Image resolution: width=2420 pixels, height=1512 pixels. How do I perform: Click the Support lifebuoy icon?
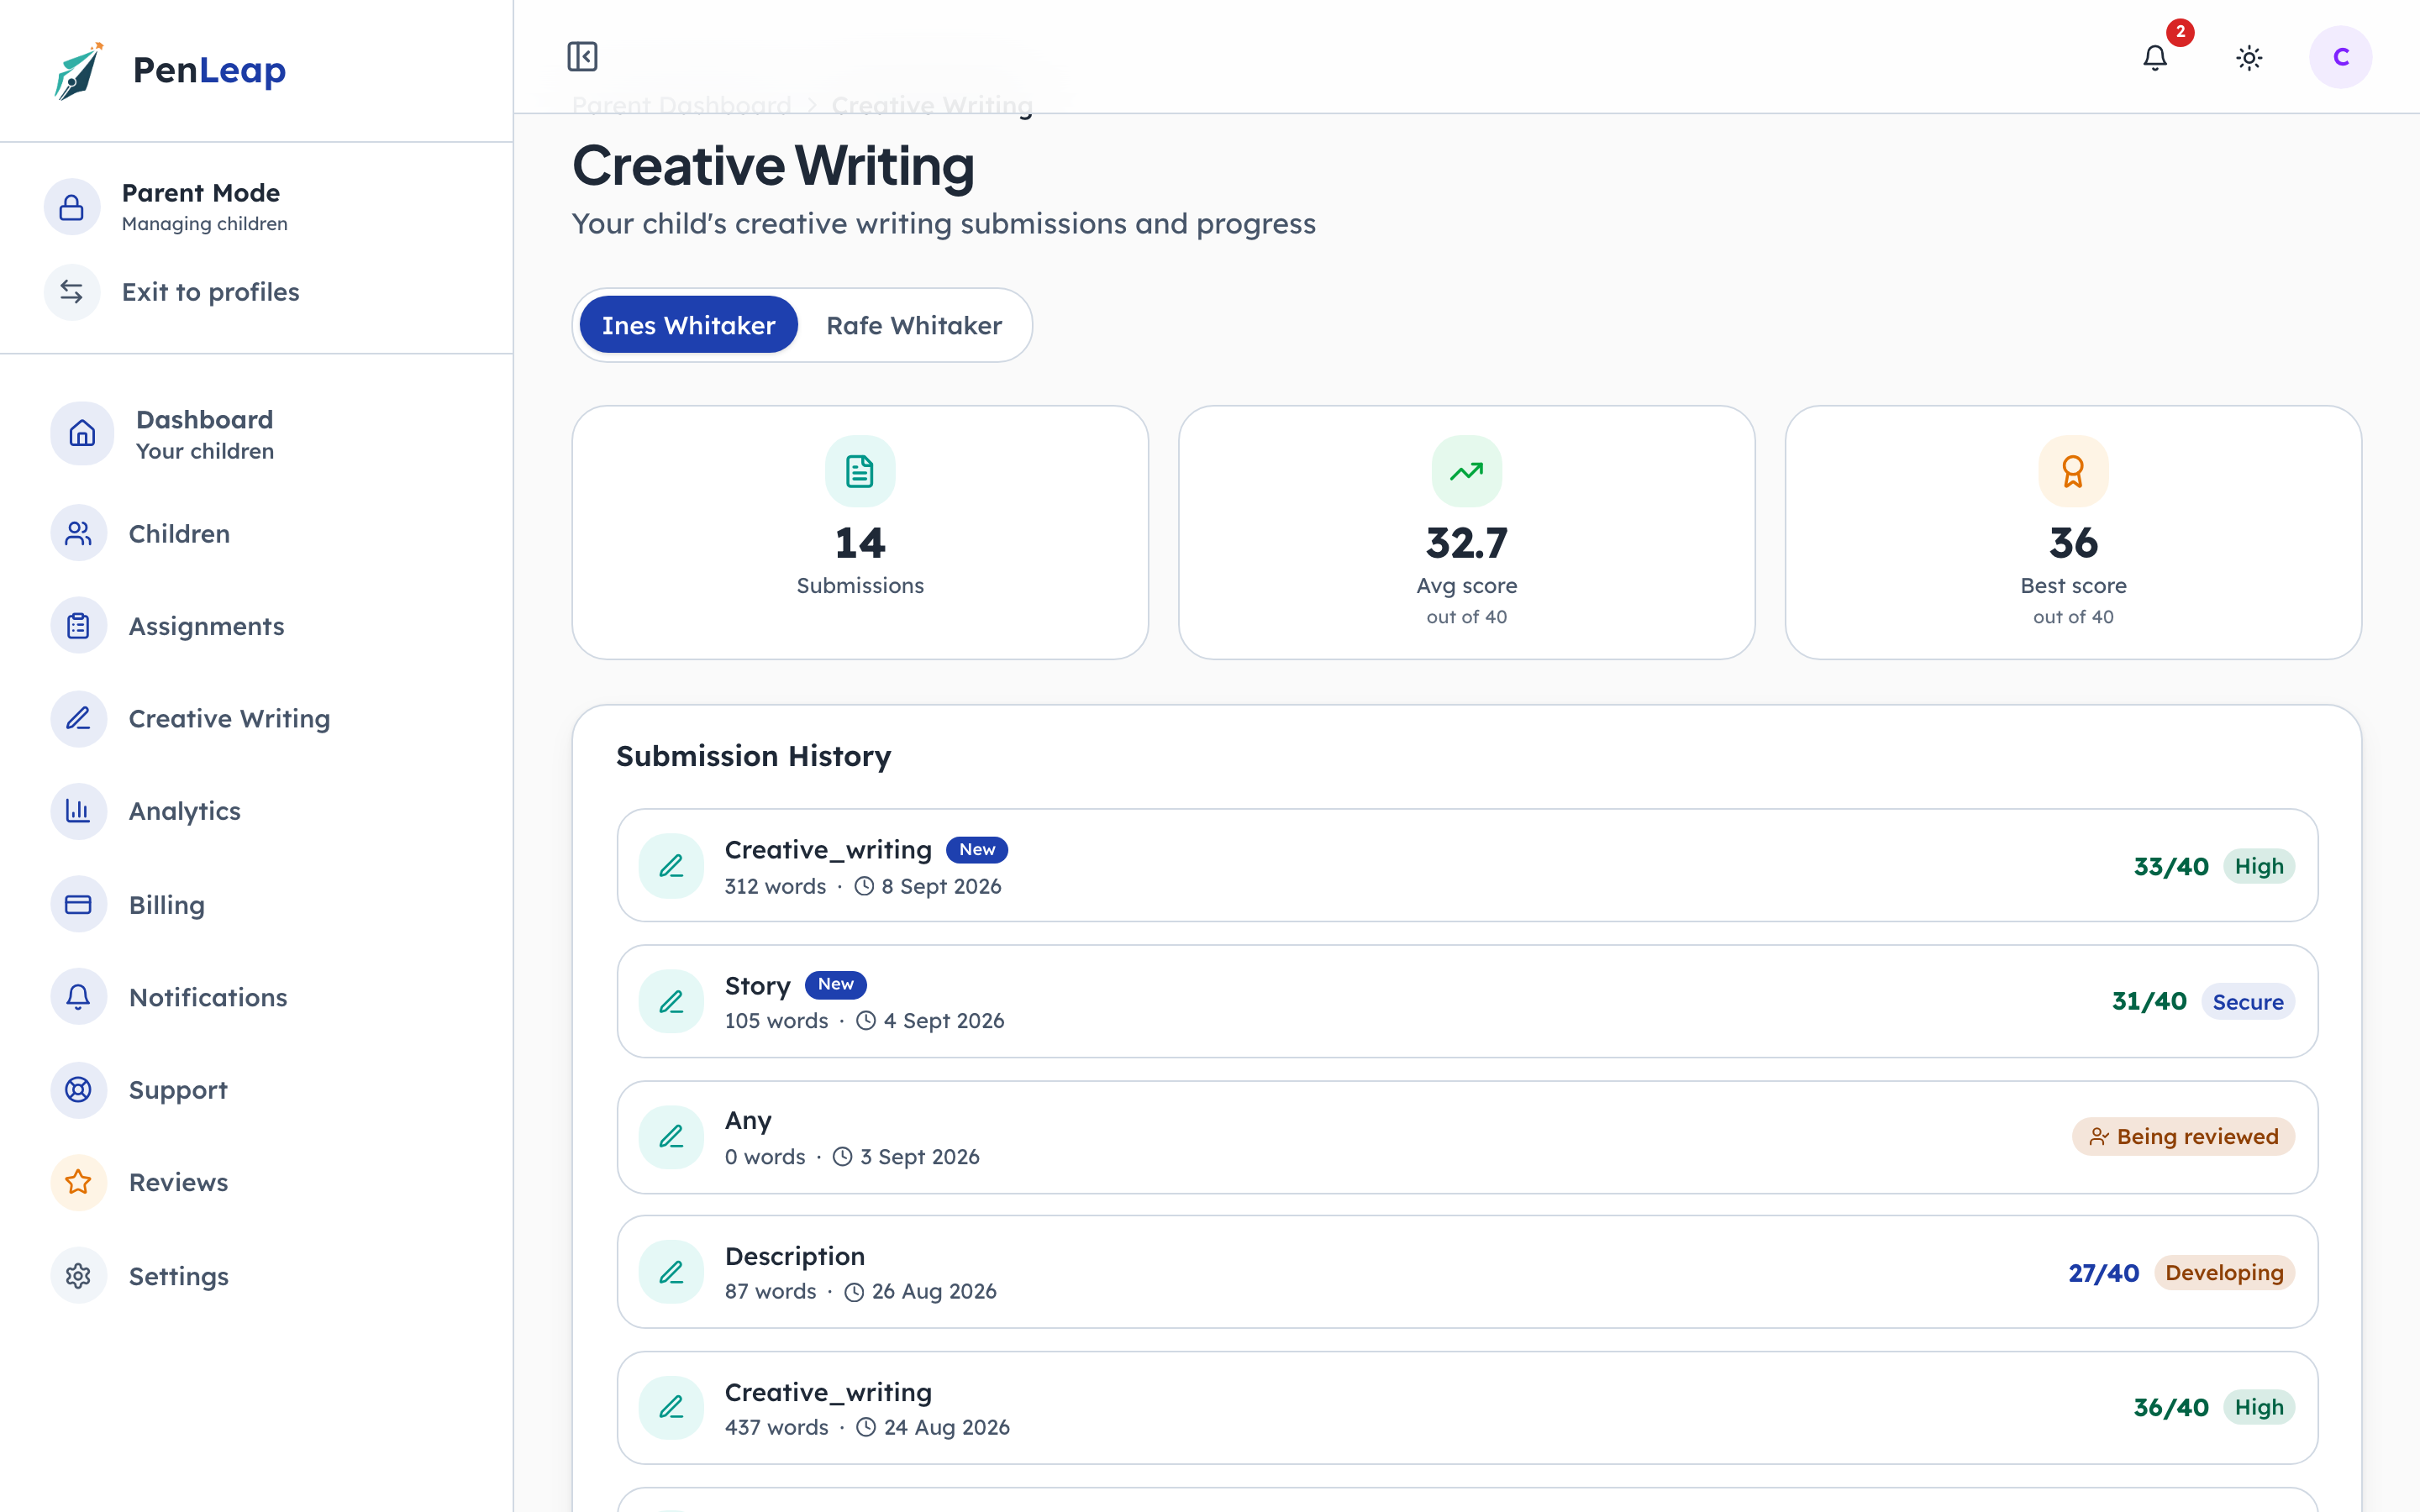(x=79, y=1090)
